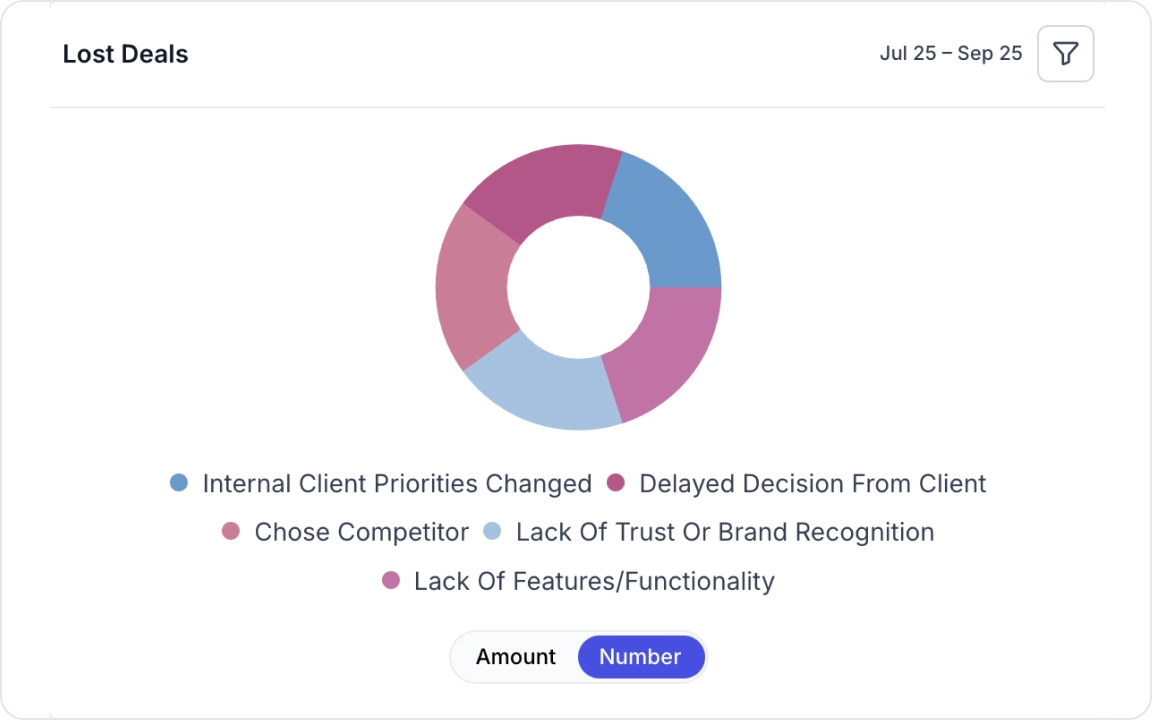Toggle Internal Client Priorities Changed legend label
The image size is (1152, 720).
point(397,484)
